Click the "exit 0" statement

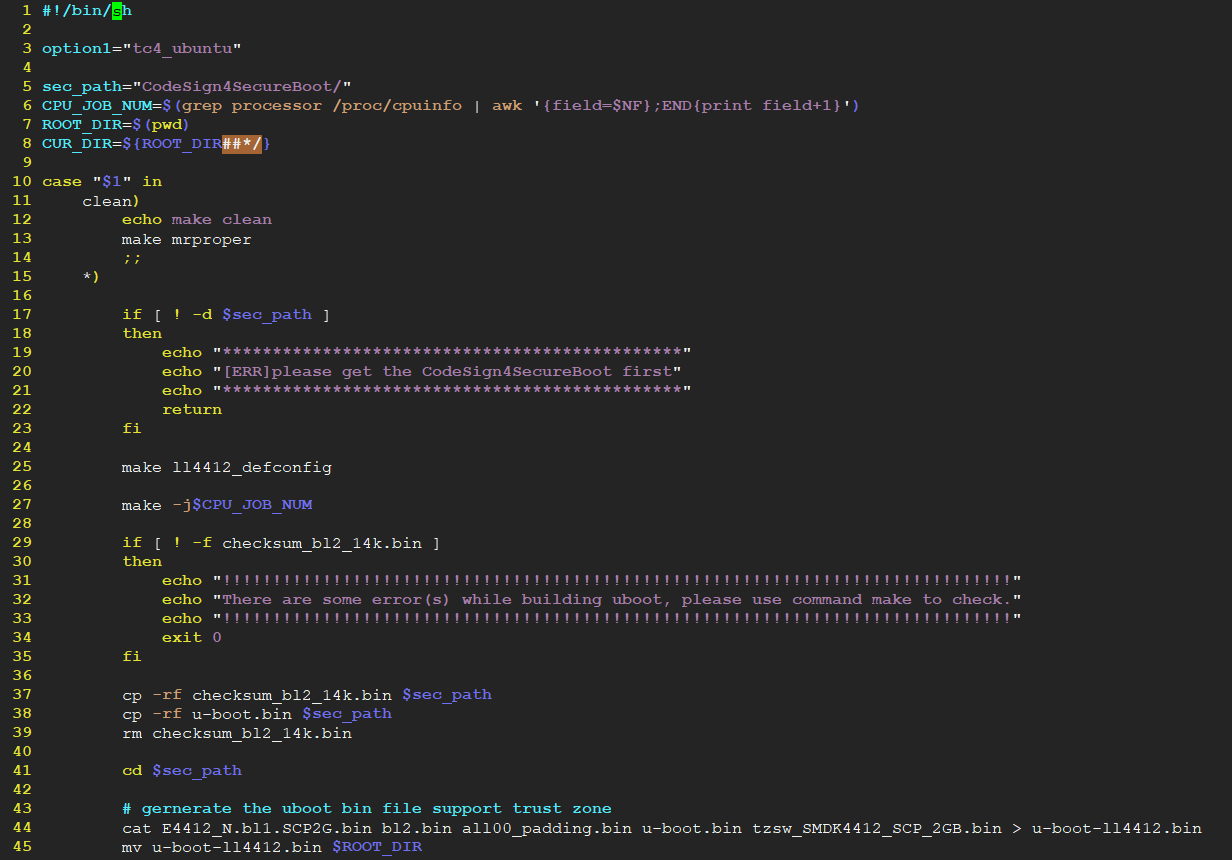coord(192,637)
